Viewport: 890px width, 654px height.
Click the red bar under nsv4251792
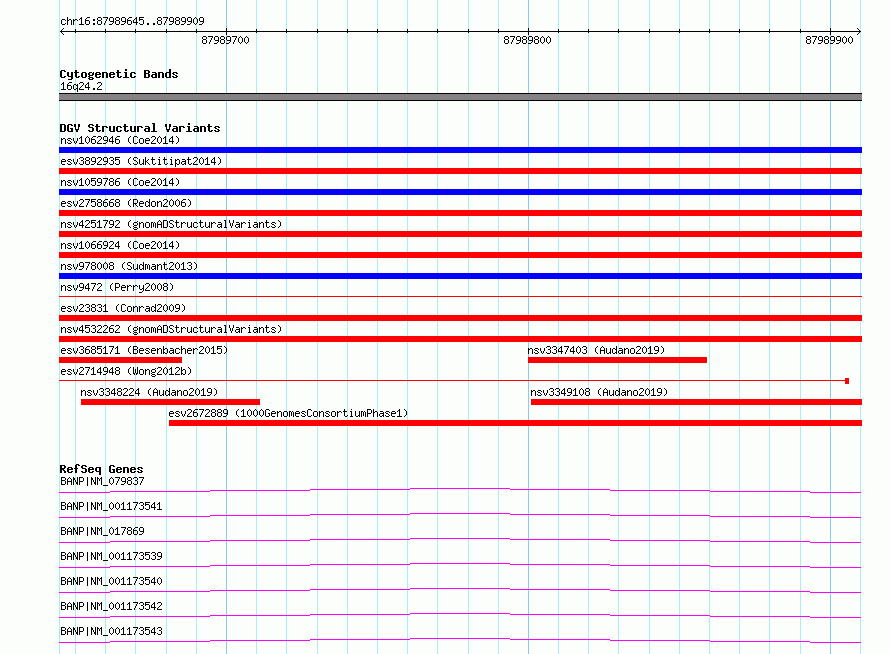tap(460, 234)
